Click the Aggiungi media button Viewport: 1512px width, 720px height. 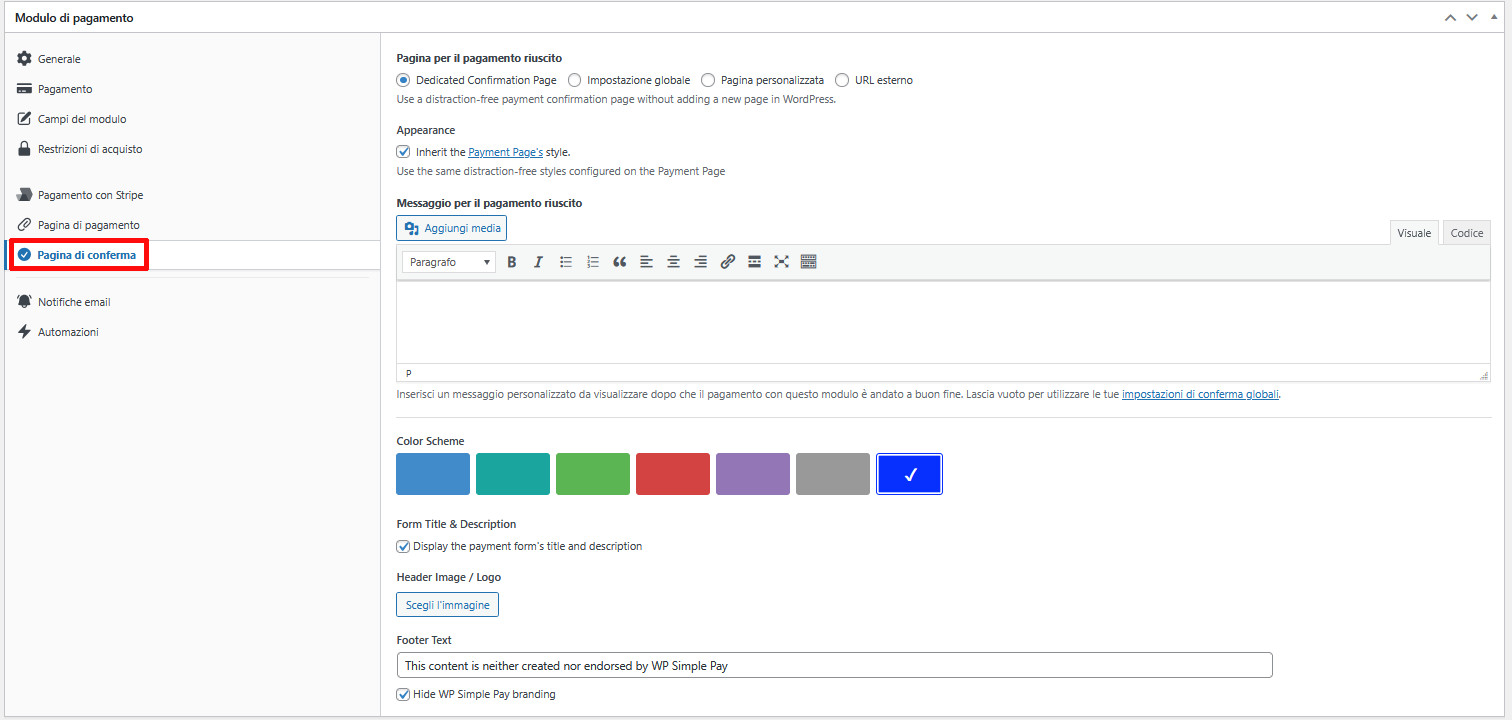[451, 228]
